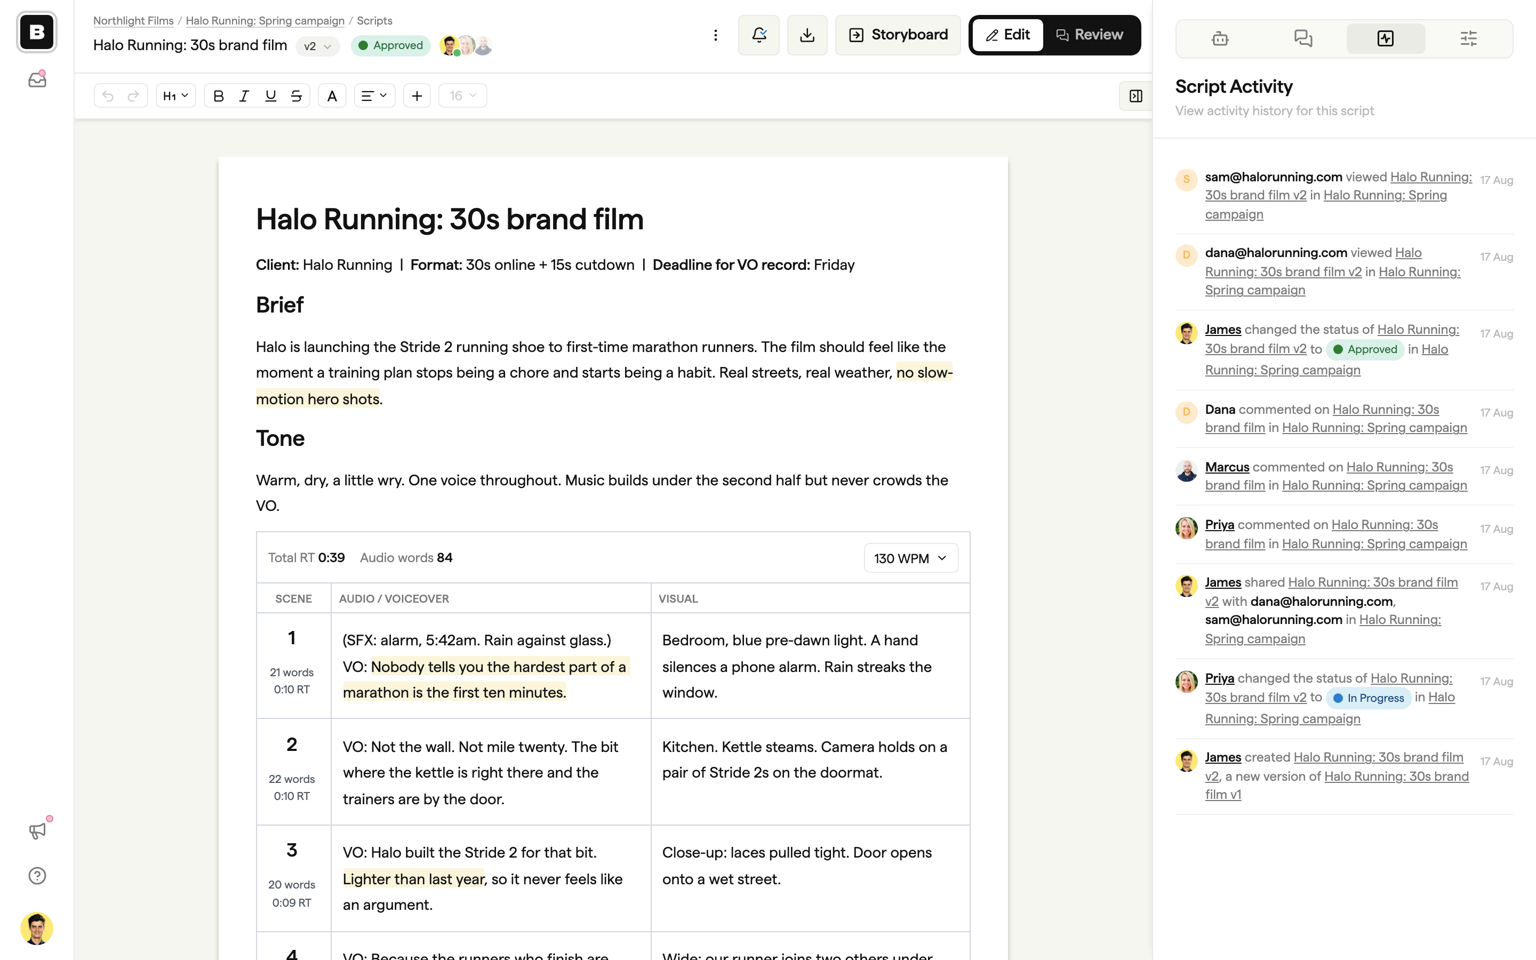Click dana@halorunning.com viewed activity entry
1536x960 pixels.
click(1344, 272)
